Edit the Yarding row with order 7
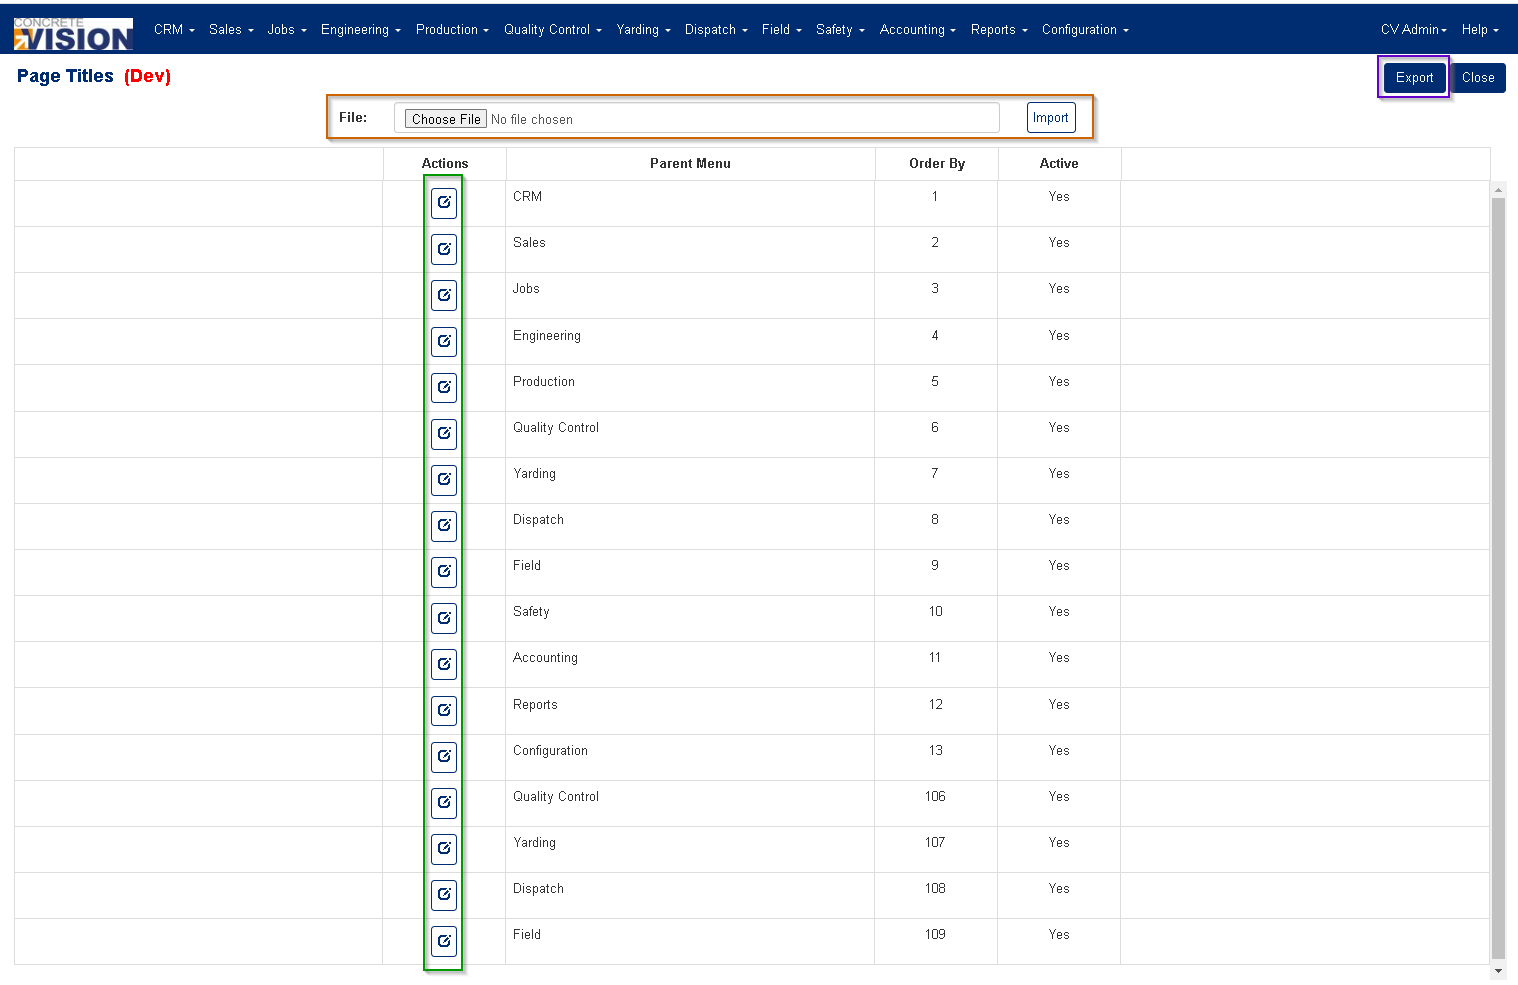The width and height of the screenshot is (1518, 985). point(444,479)
